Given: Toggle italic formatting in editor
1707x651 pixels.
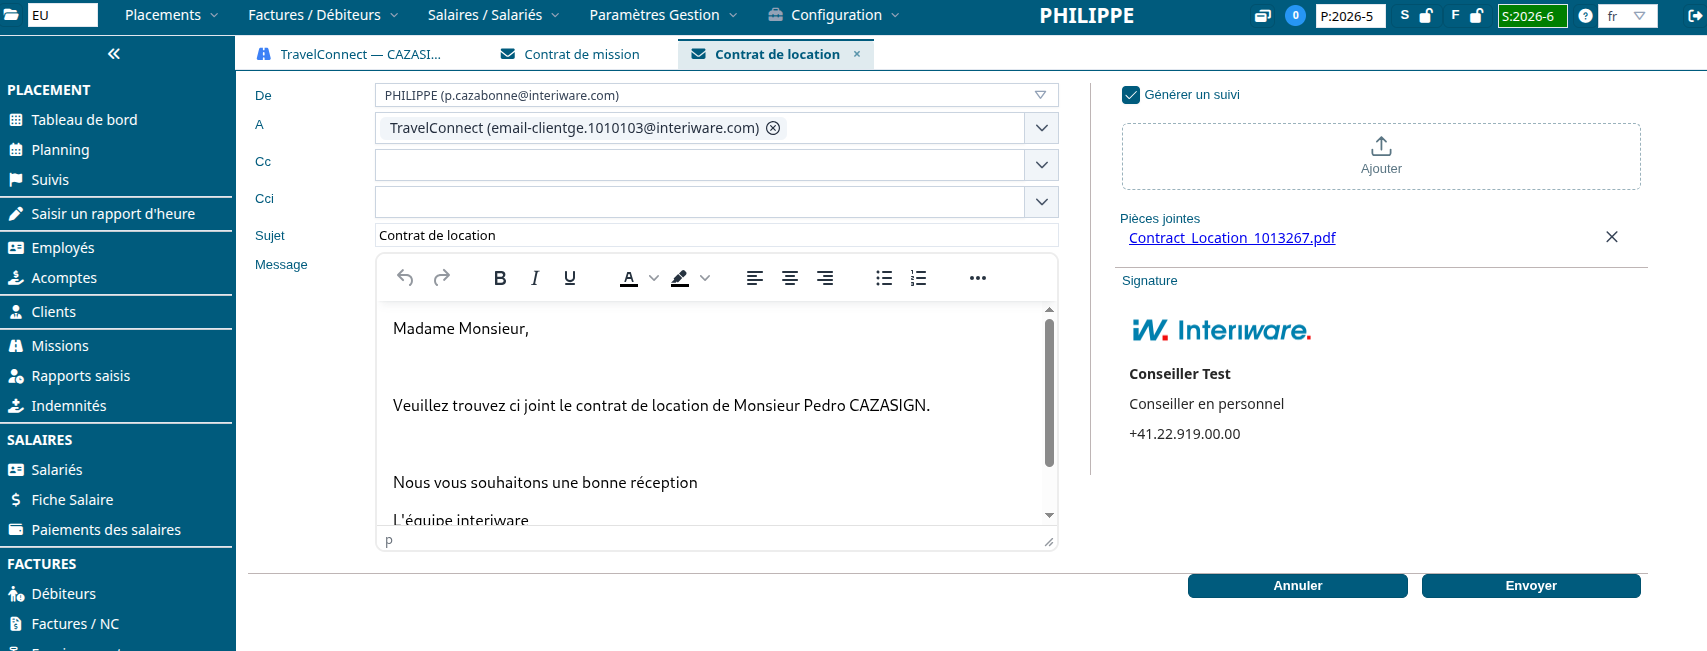Looking at the screenshot, I should pos(535,278).
